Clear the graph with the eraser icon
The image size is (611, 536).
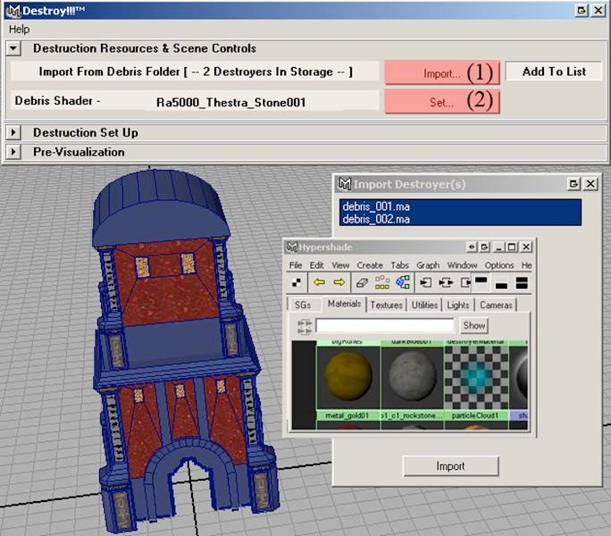point(362,282)
